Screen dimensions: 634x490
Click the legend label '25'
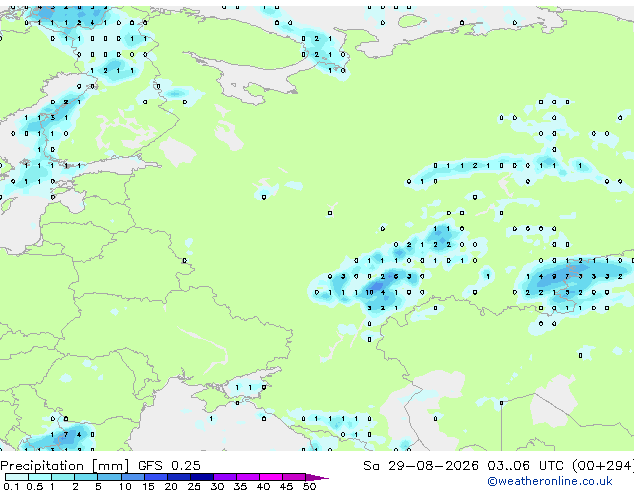(x=194, y=486)
